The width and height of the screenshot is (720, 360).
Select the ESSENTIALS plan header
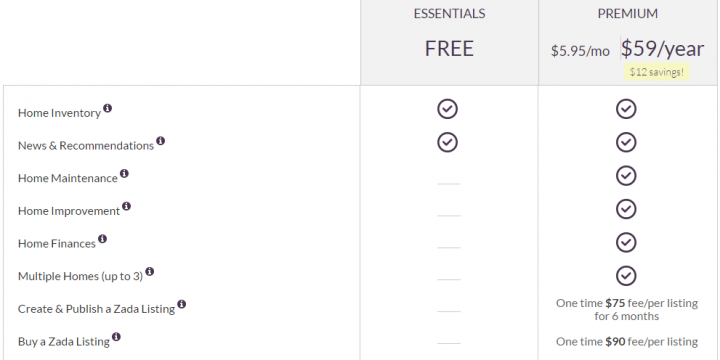coord(449,14)
